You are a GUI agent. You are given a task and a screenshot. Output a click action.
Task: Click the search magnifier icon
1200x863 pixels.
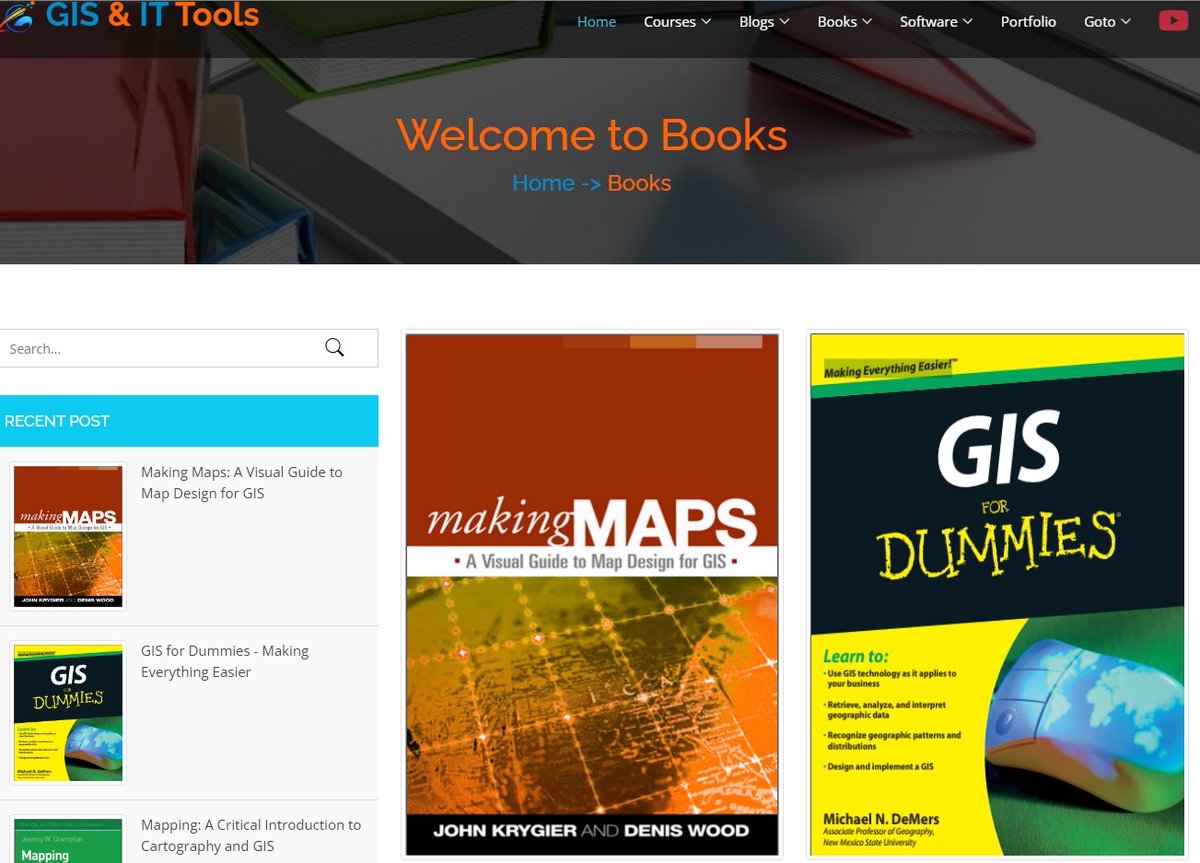point(334,348)
